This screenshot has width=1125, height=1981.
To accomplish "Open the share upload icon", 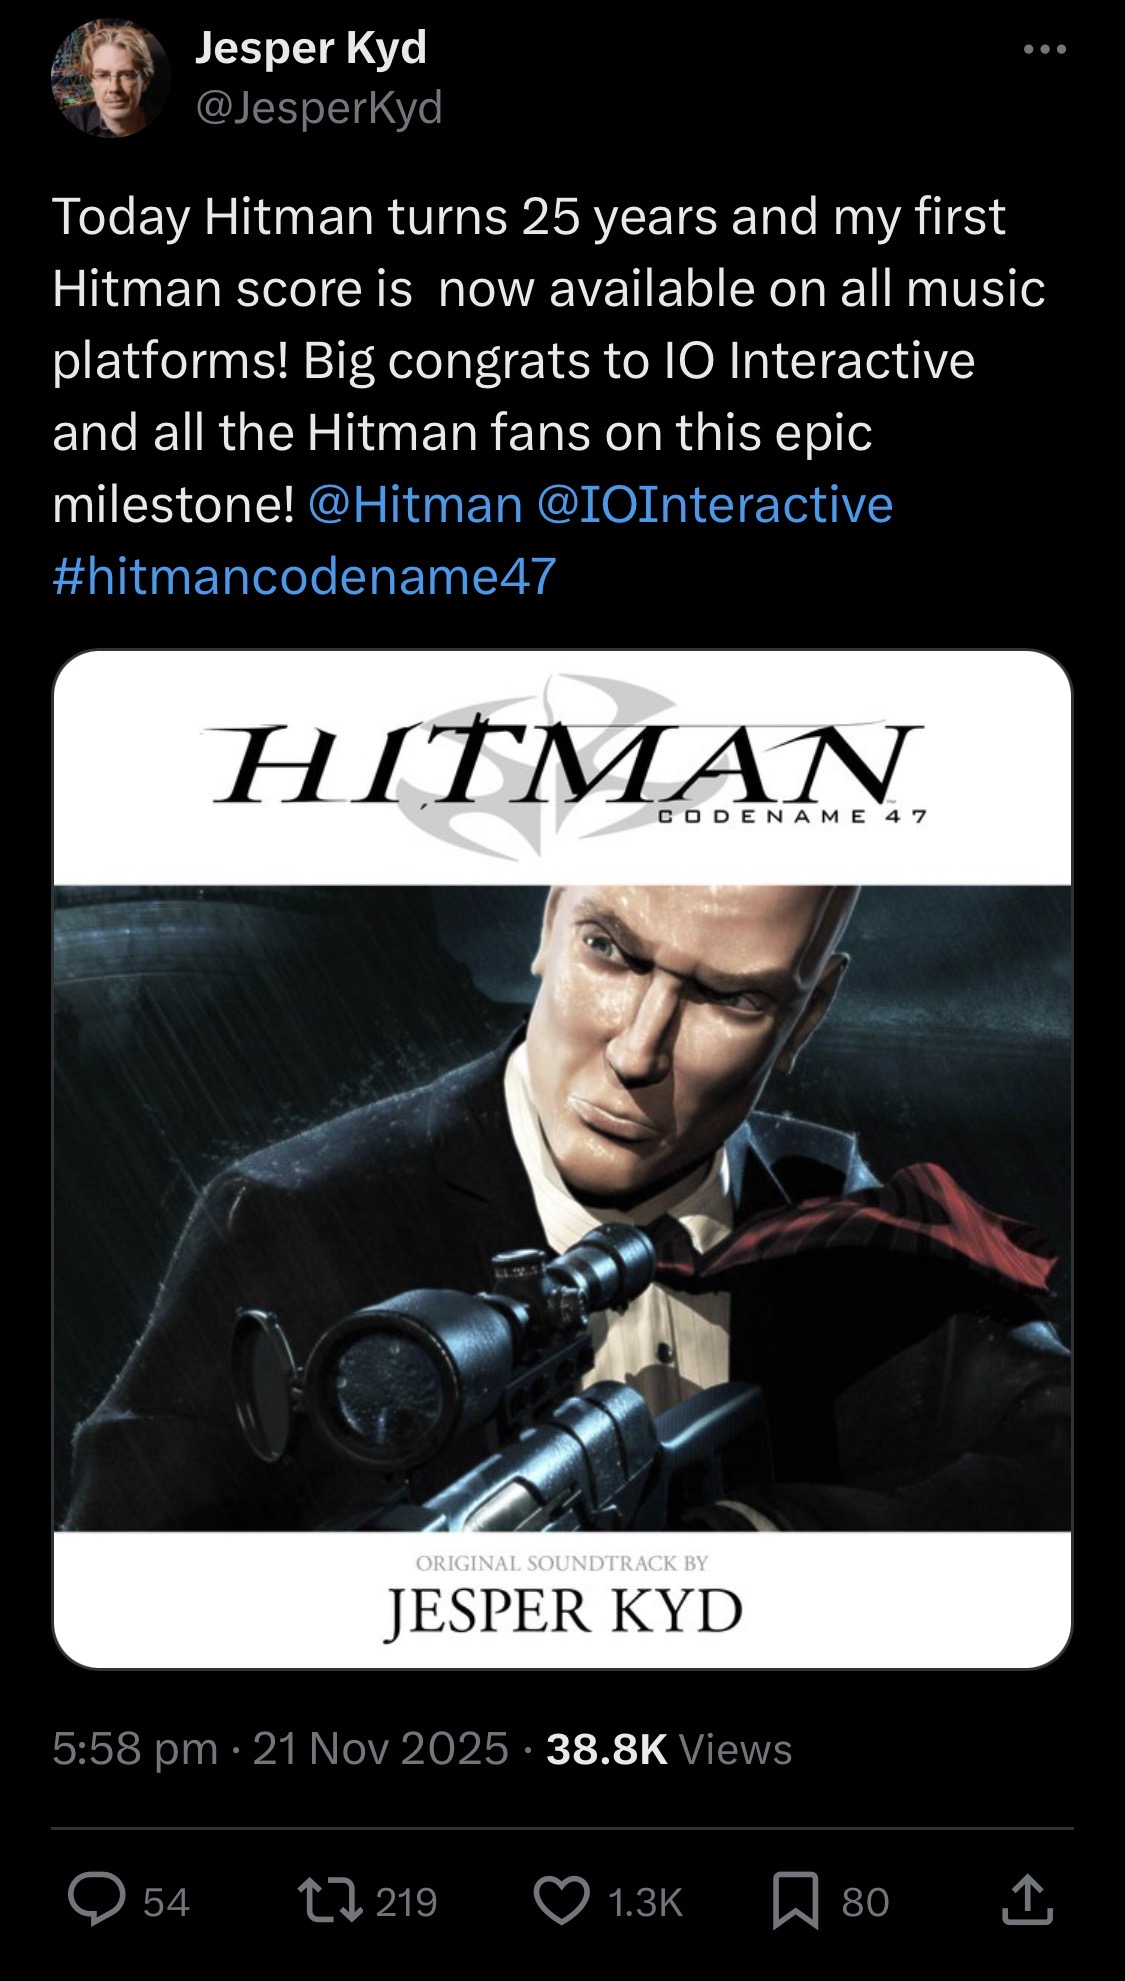I will (1028, 1900).
